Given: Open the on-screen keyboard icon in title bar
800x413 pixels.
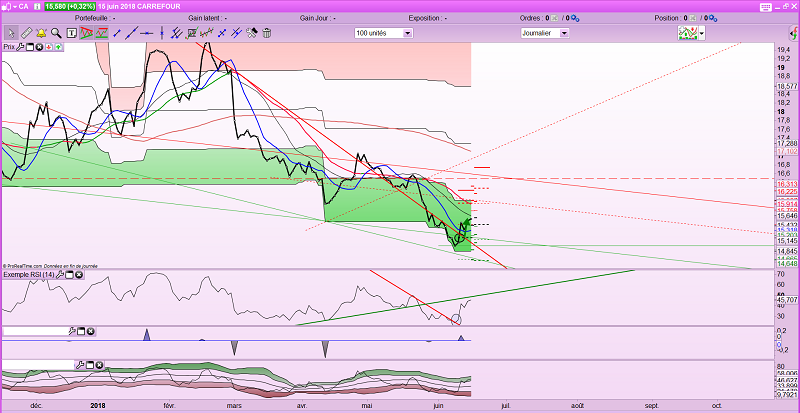Looking at the screenshot, I should pos(766,6).
